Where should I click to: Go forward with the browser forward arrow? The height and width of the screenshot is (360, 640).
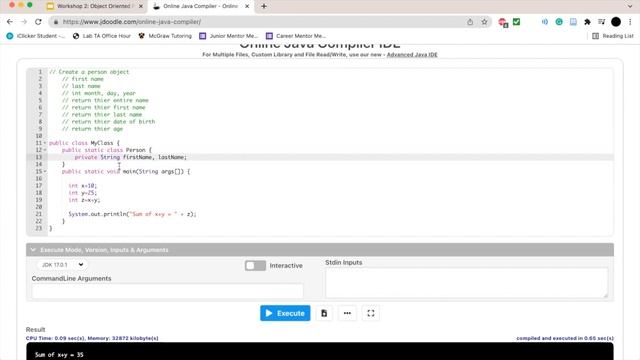coord(24,22)
